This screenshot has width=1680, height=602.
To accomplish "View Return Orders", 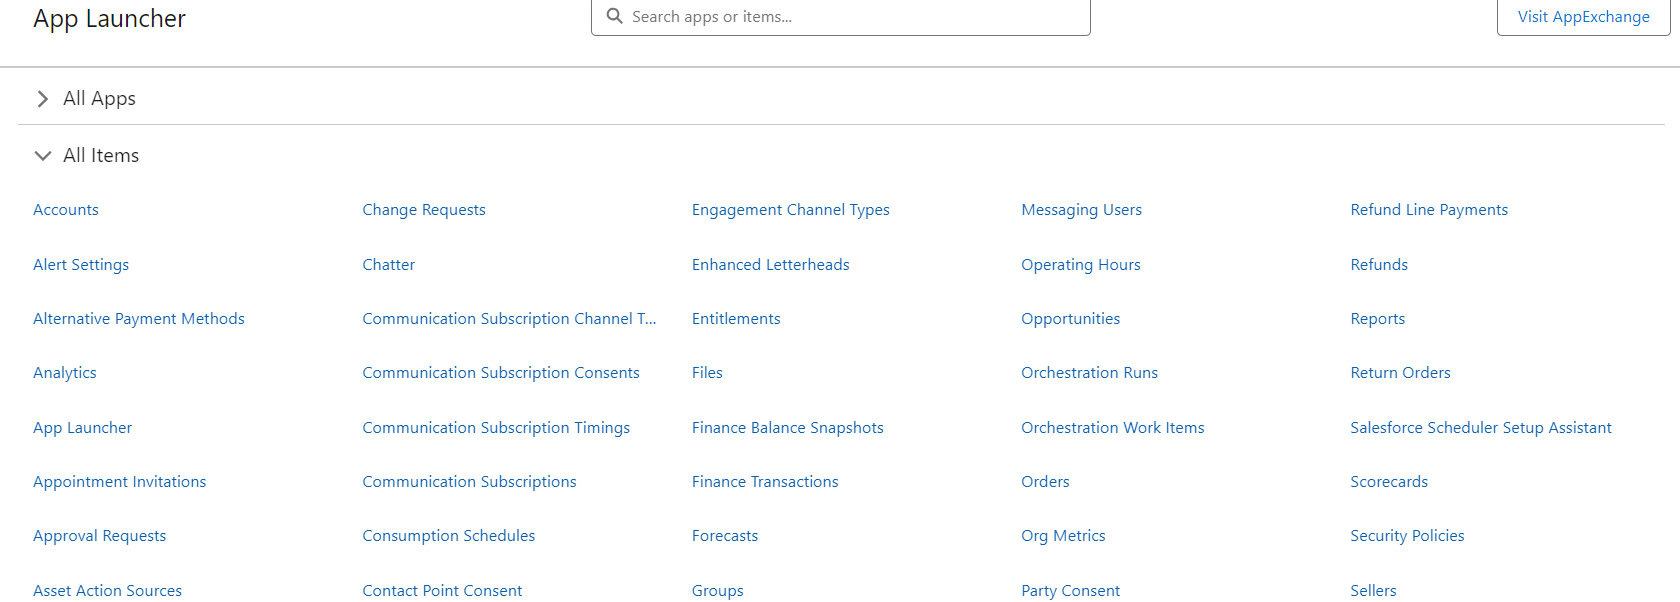I will pos(1400,373).
